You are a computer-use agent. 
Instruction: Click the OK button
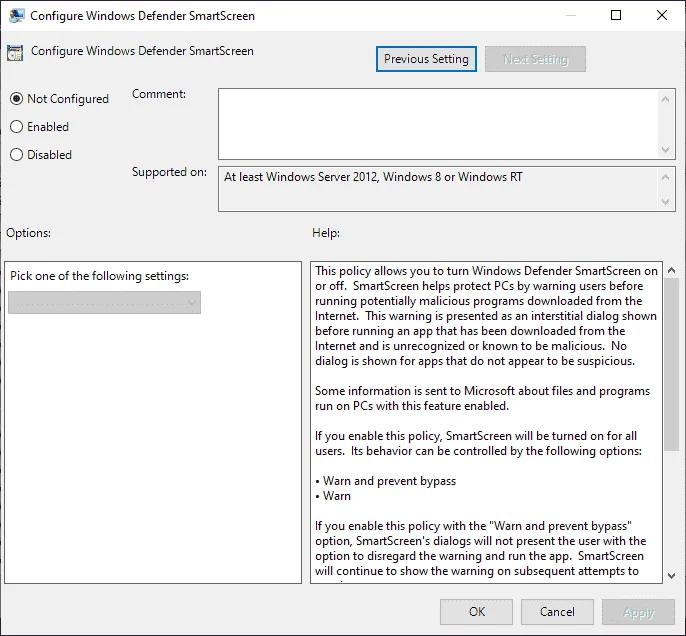[x=476, y=612]
